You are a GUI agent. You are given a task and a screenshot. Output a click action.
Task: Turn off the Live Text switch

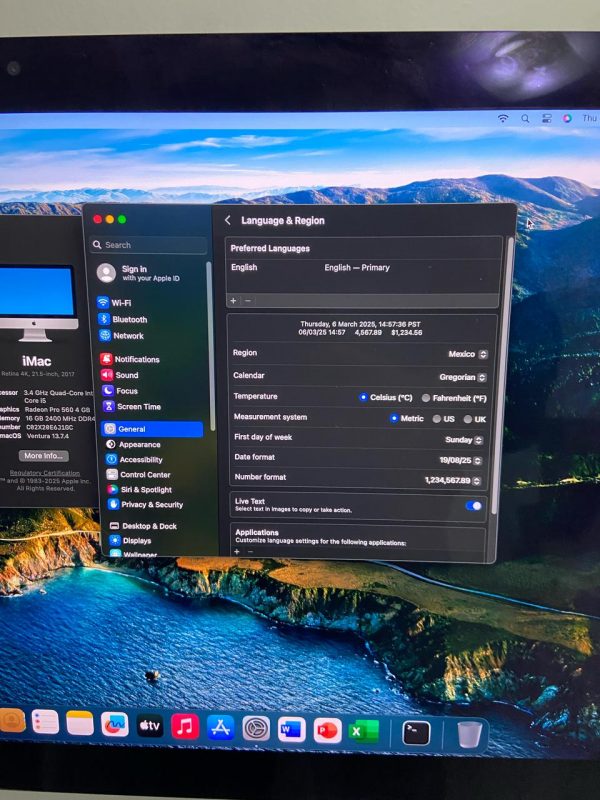click(473, 506)
